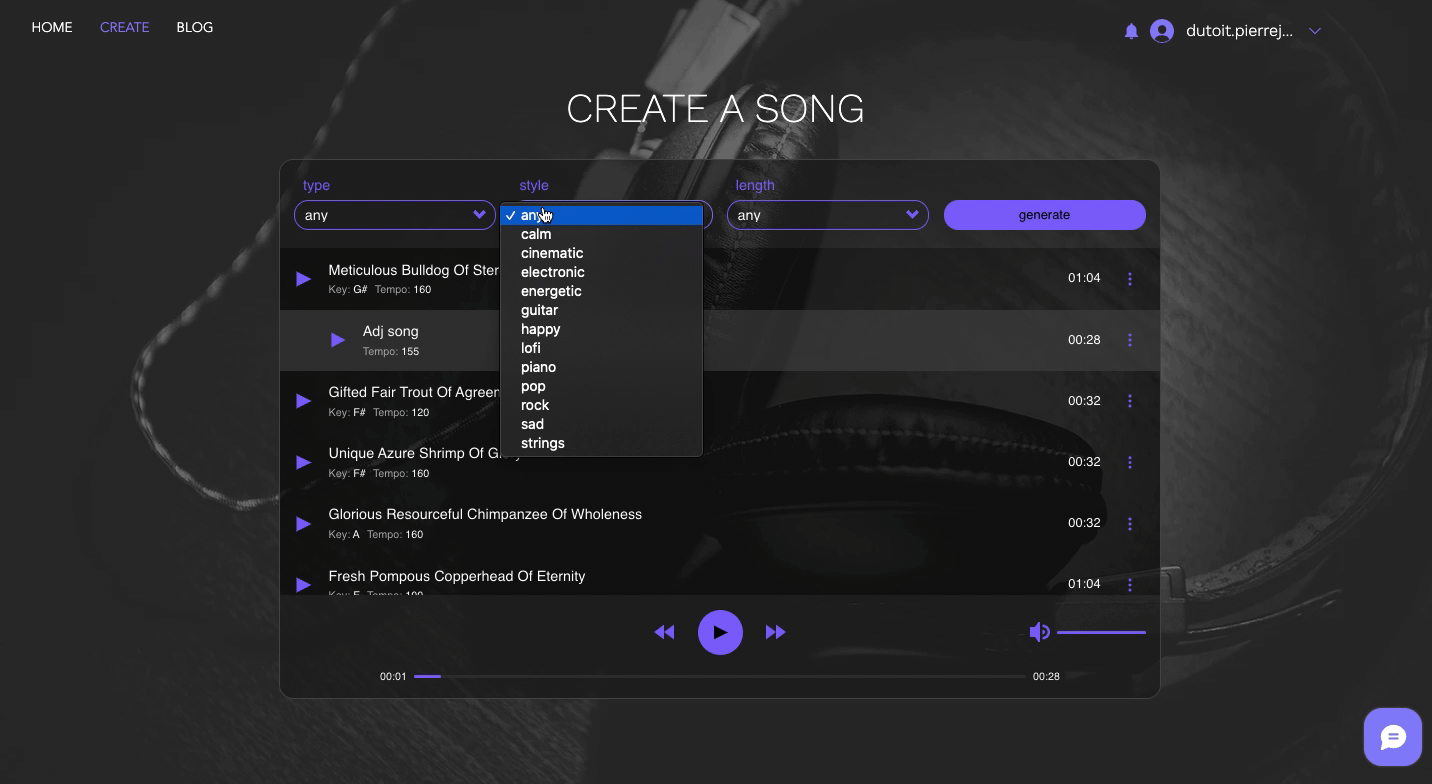This screenshot has height=784, width=1432.
Task: Choose 'guitar' style option
Action: point(602,310)
